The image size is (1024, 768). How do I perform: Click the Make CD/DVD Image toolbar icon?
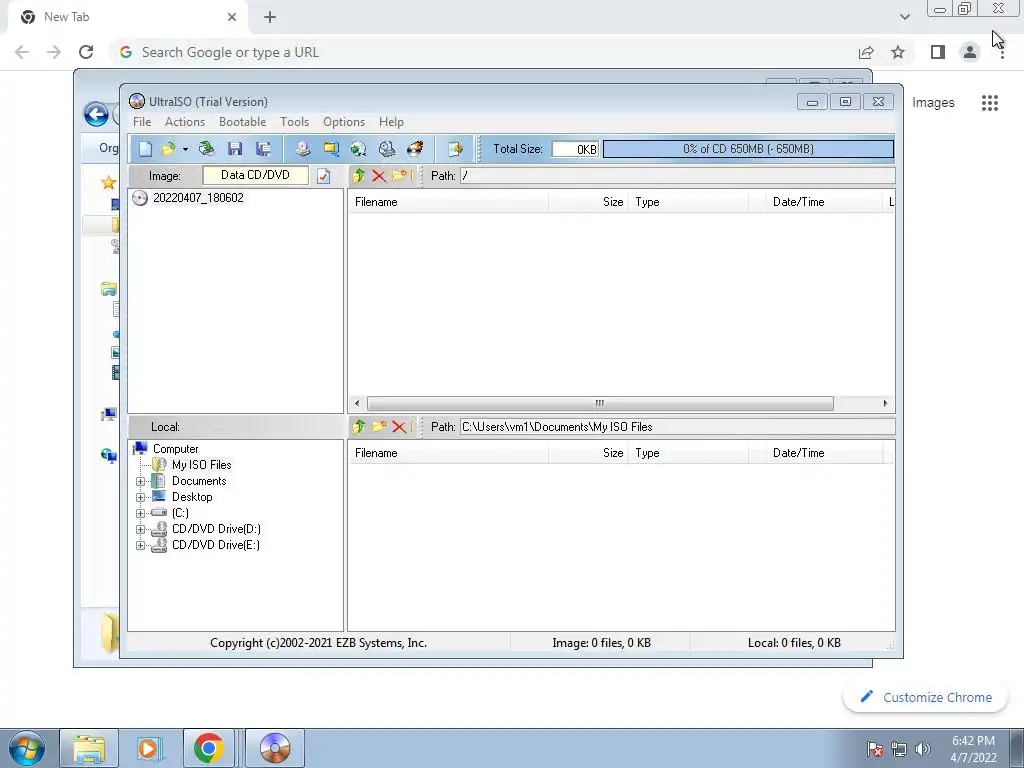tap(302, 149)
